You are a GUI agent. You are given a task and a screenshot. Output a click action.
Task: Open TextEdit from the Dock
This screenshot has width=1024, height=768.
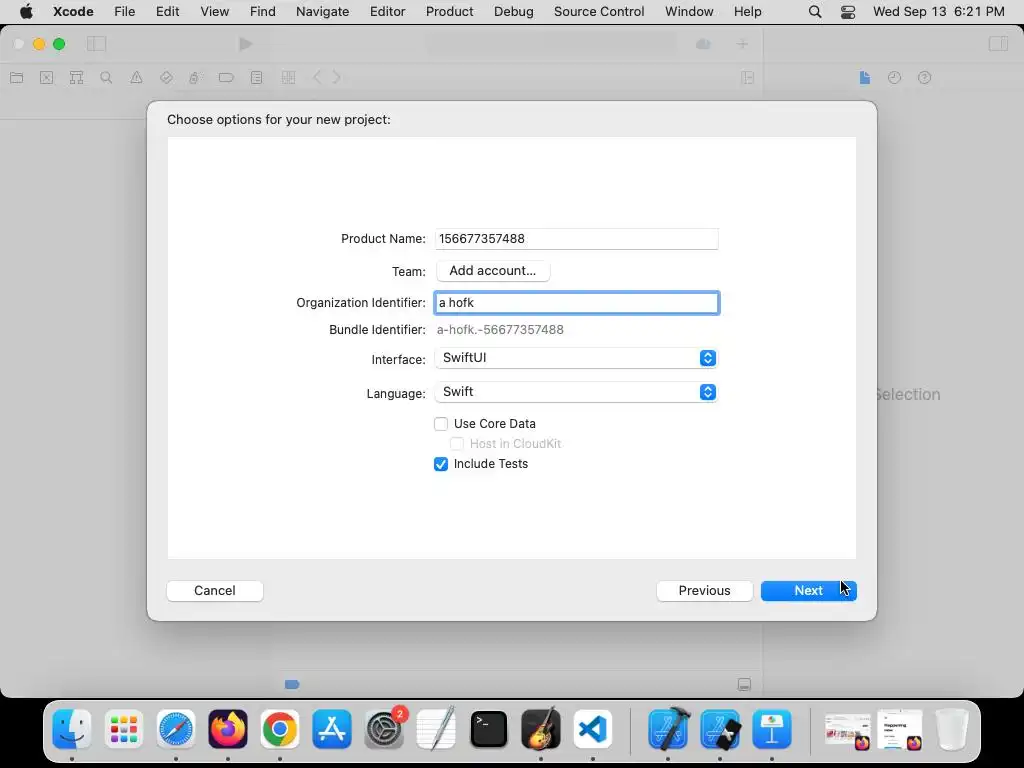436,729
